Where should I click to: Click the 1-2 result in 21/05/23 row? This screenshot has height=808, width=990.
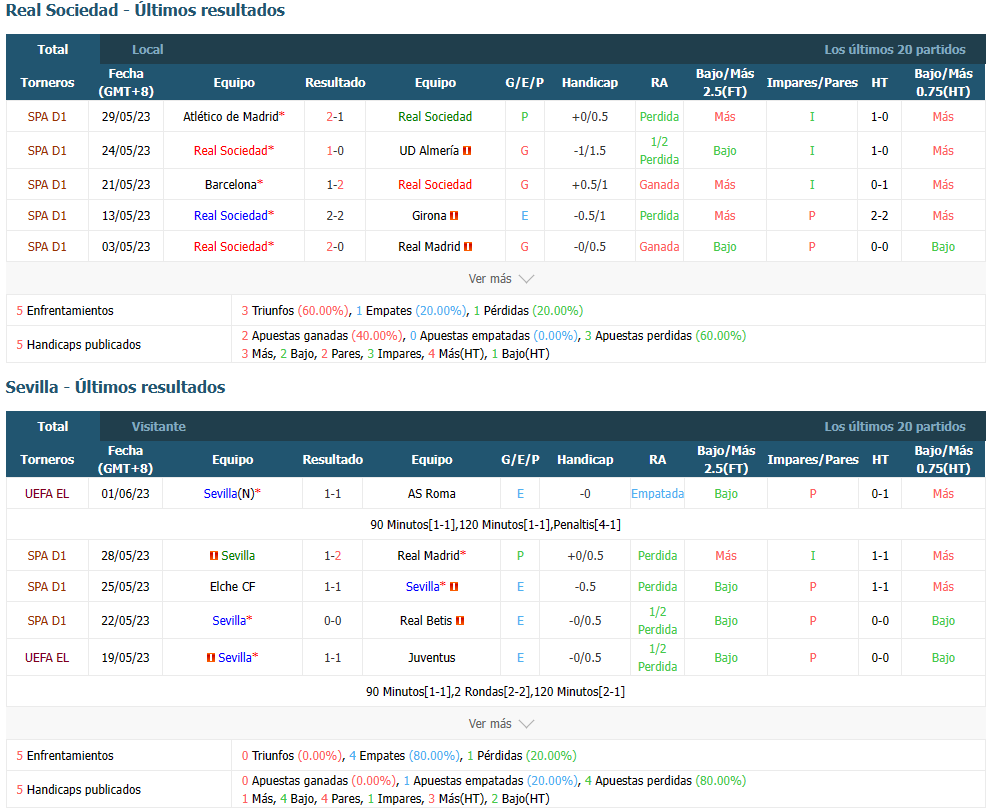pyautogui.click(x=335, y=185)
